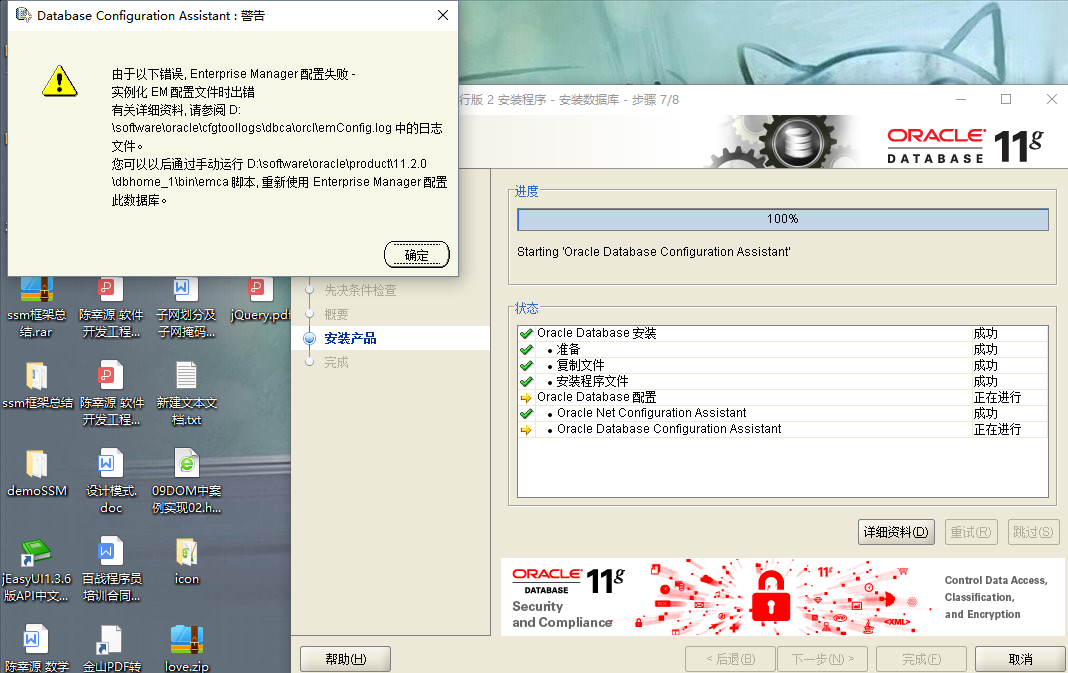Select the 复制文件 status row text
The width and height of the screenshot is (1068, 673).
580,366
